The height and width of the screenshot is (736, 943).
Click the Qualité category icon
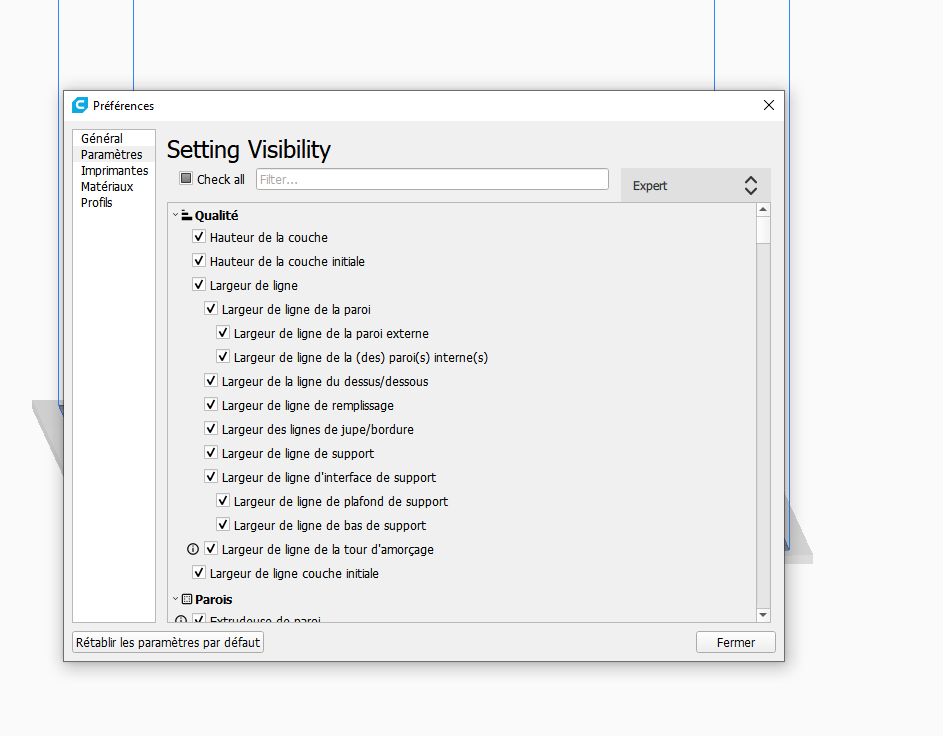(186, 215)
